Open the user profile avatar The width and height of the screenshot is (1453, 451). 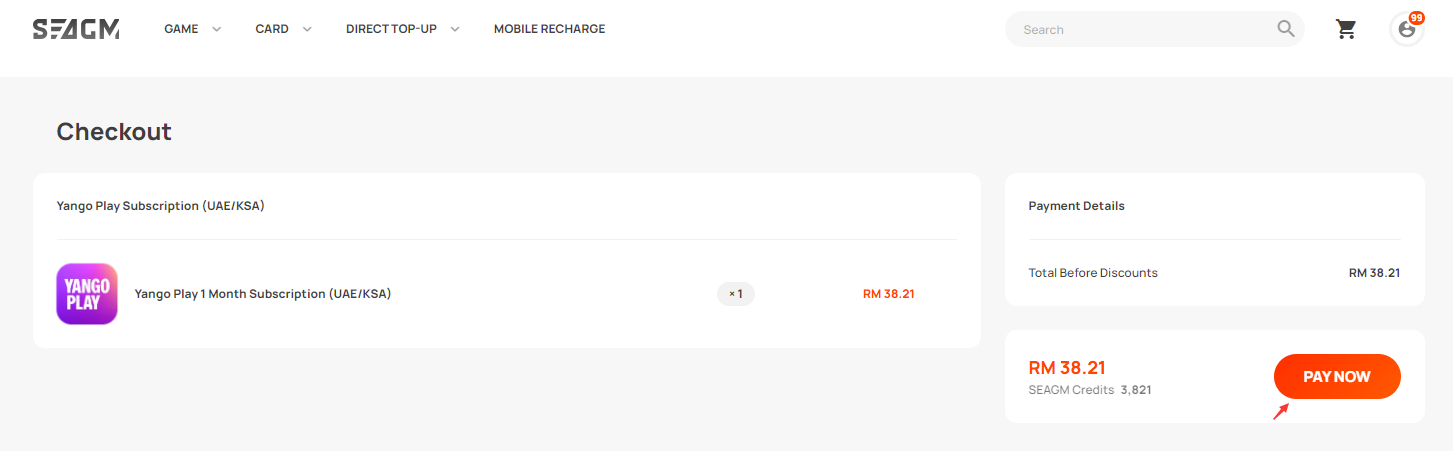tap(1406, 29)
